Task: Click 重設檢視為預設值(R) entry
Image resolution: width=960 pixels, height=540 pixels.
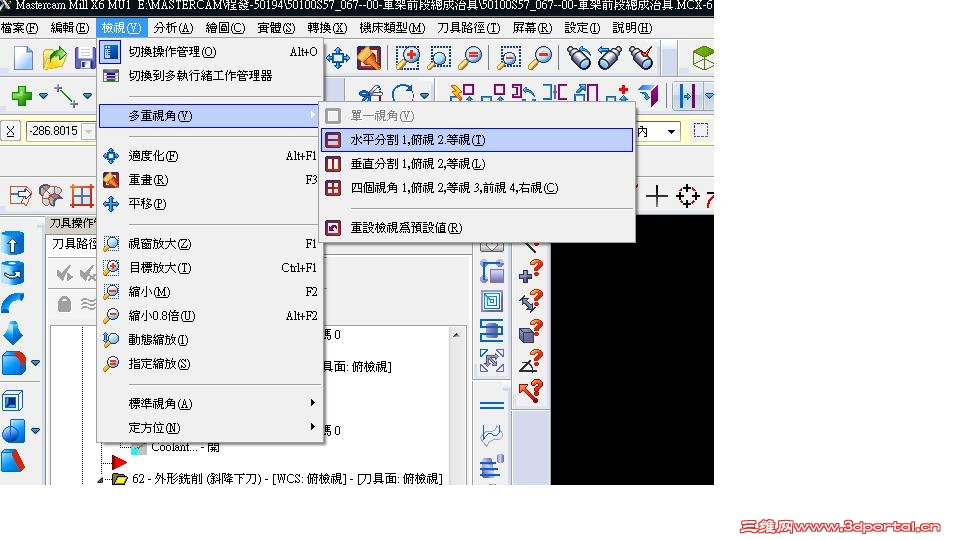Action: point(477,228)
